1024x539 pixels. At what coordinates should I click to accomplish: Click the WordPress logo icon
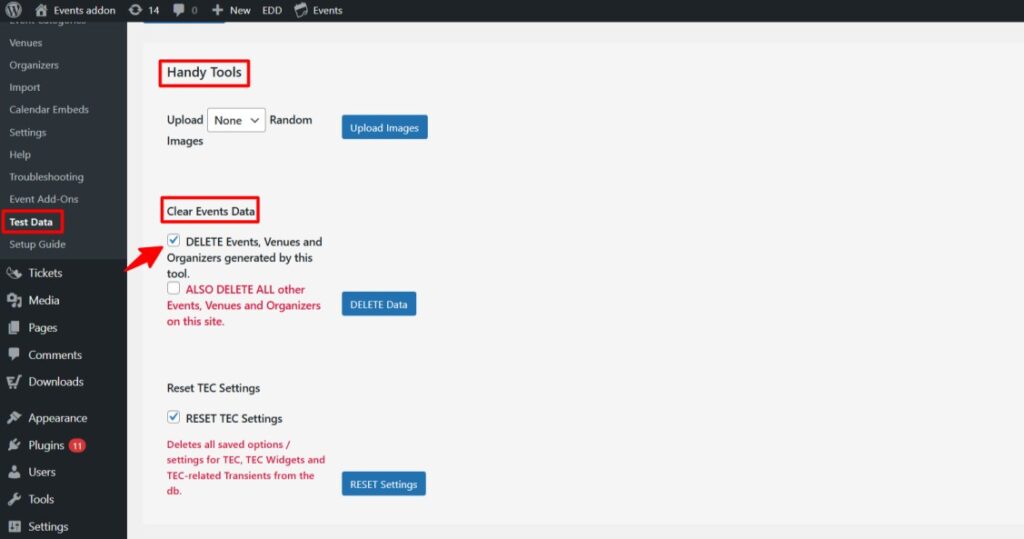14,10
